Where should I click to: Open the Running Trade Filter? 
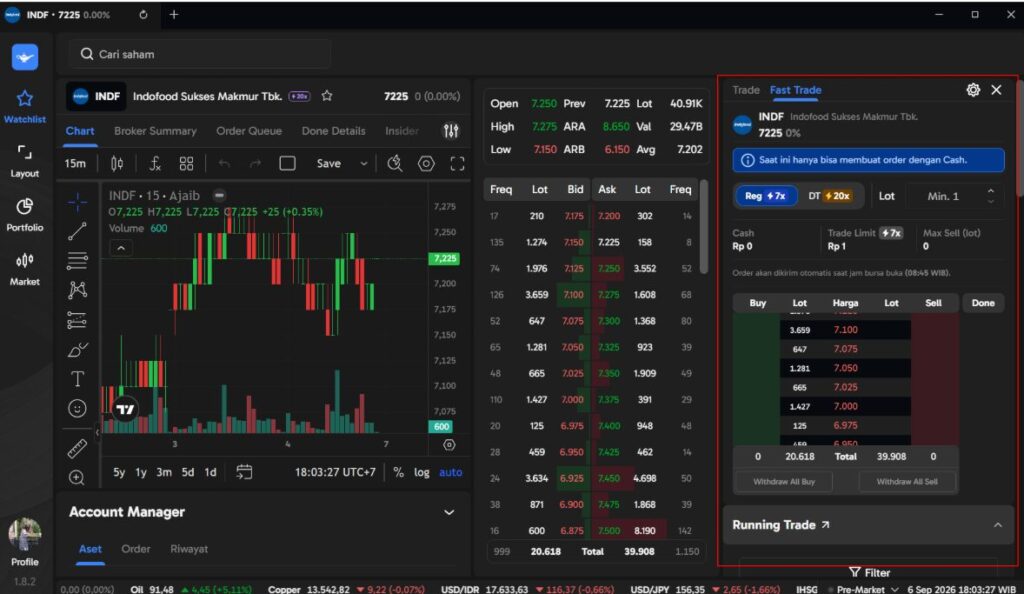coord(869,572)
